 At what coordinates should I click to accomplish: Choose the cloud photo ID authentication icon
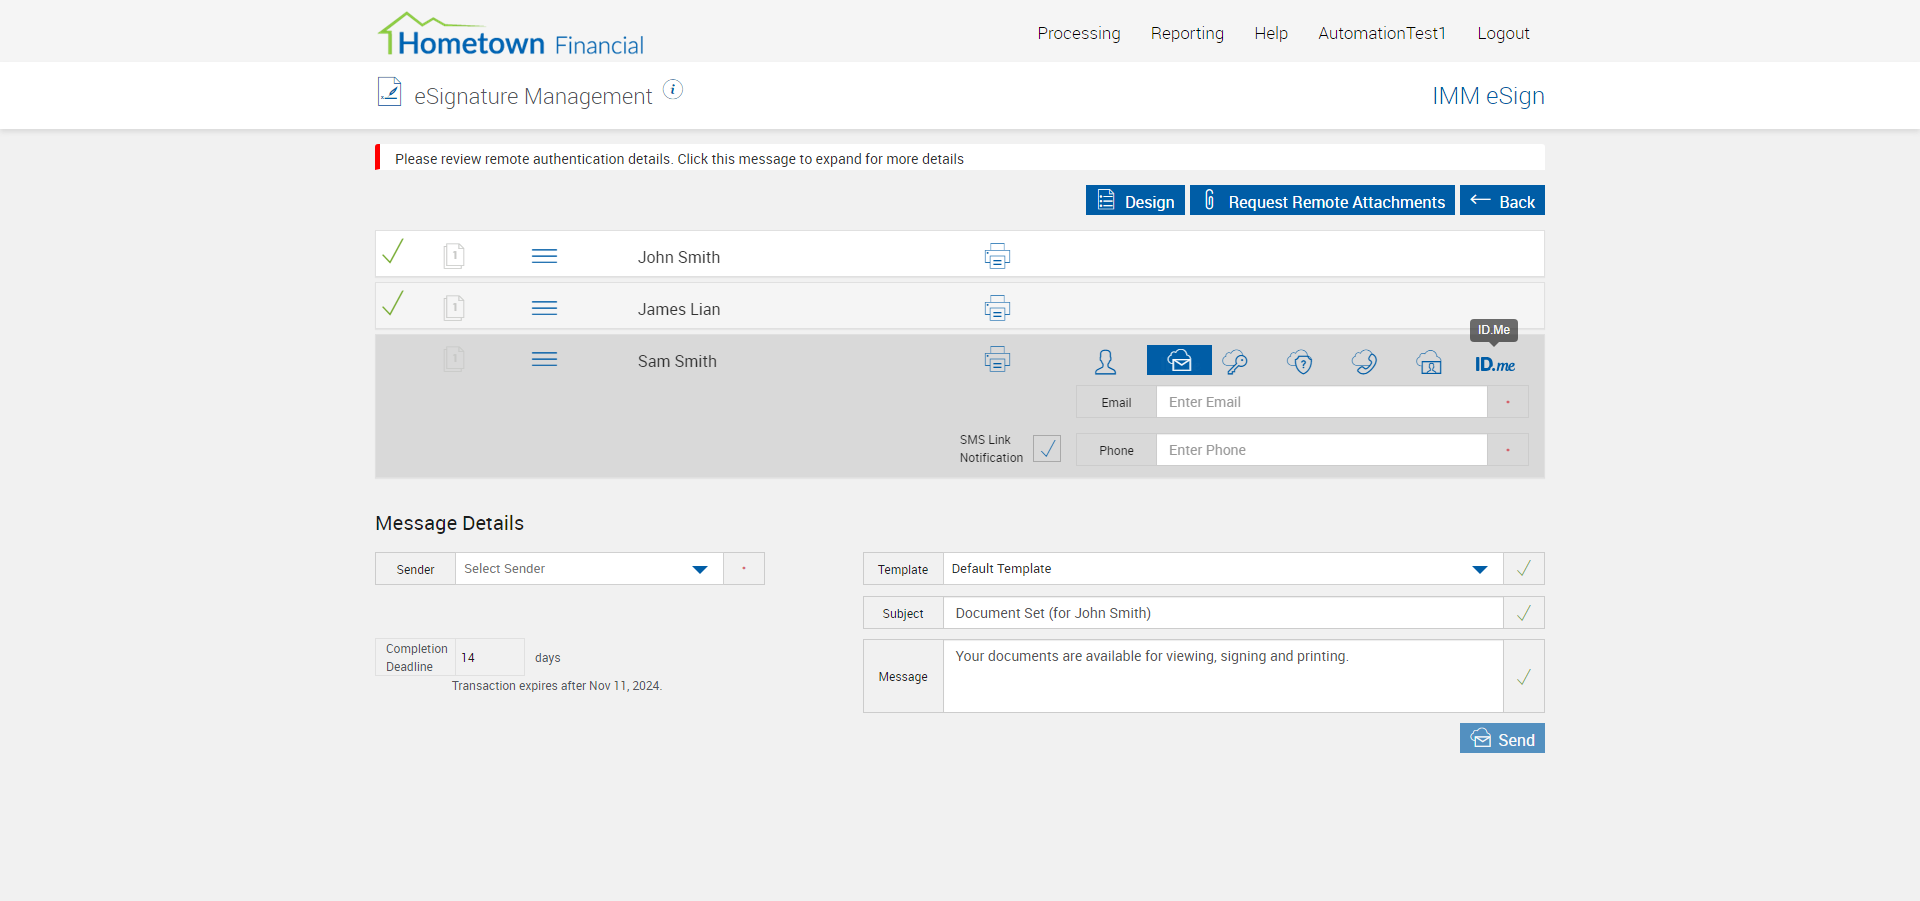[x=1429, y=362]
